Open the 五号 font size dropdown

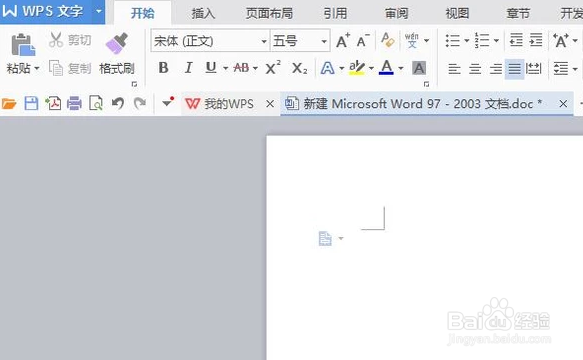(x=324, y=41)
